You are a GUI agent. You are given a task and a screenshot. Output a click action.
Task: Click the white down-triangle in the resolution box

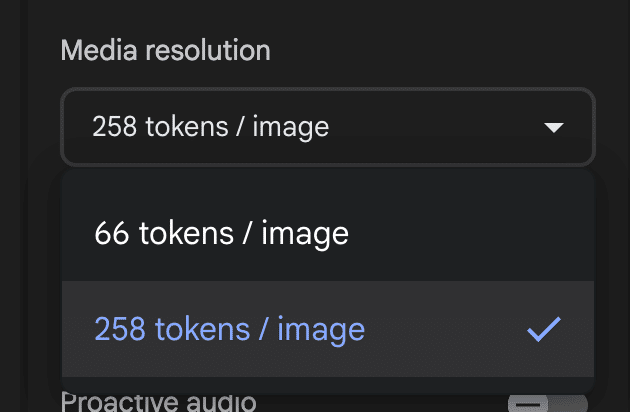552,128
